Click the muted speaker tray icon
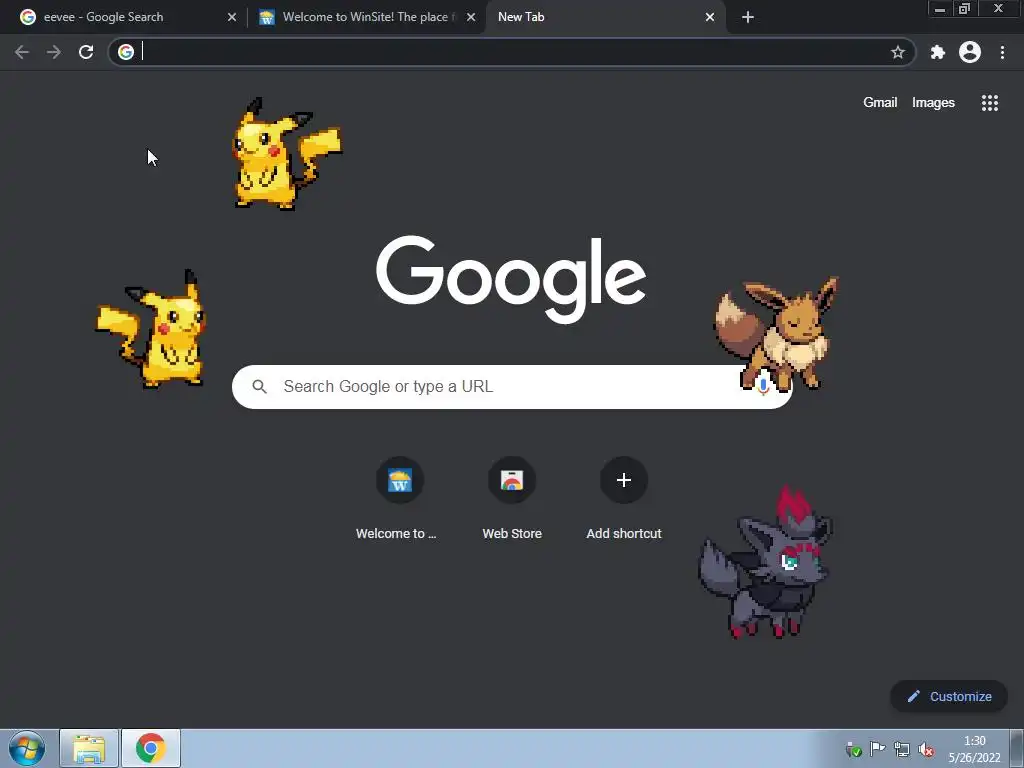This screenshot has height=768, width=1024. [926, 749]
